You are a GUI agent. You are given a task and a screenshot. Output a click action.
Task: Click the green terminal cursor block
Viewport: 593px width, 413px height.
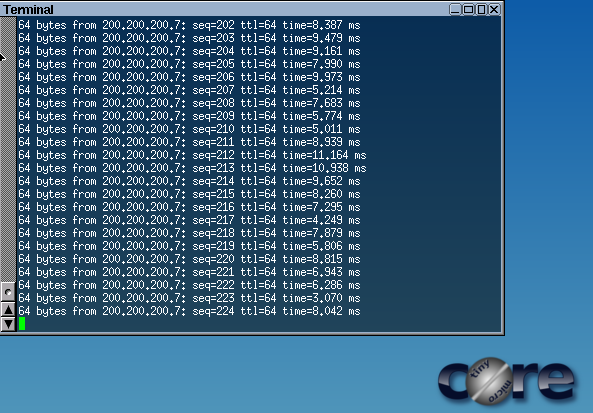tap(22, 324)
